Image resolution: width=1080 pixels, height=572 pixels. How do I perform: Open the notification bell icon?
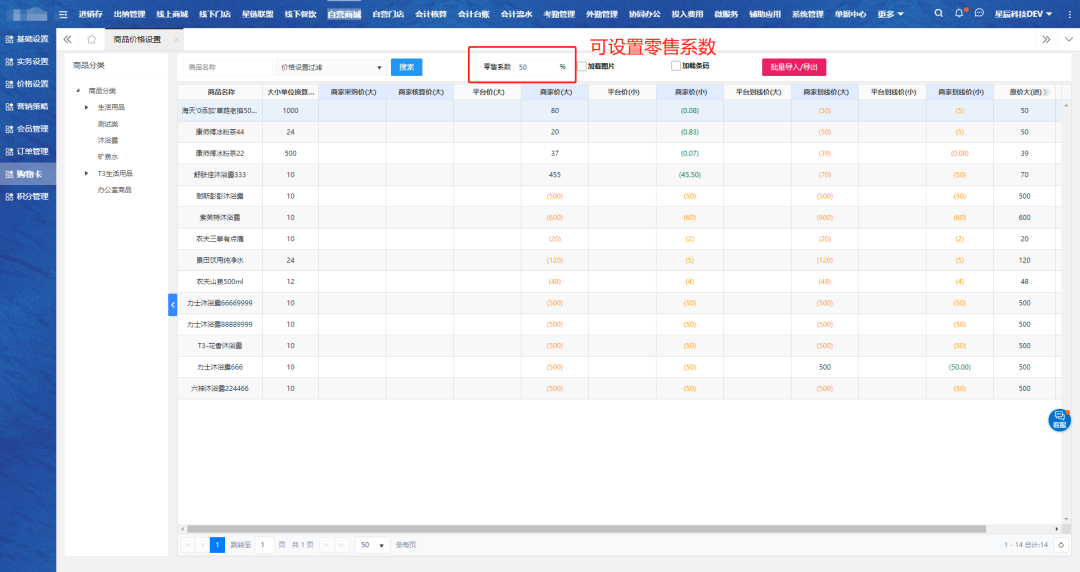point(959,14)
